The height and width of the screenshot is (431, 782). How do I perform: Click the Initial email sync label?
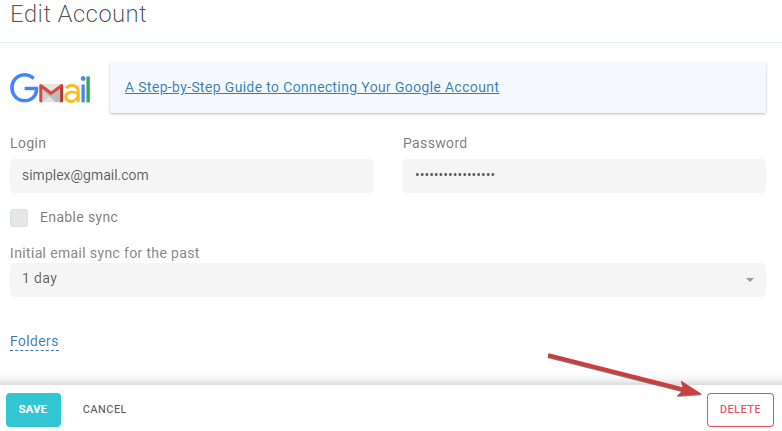(x=105, y=253)
